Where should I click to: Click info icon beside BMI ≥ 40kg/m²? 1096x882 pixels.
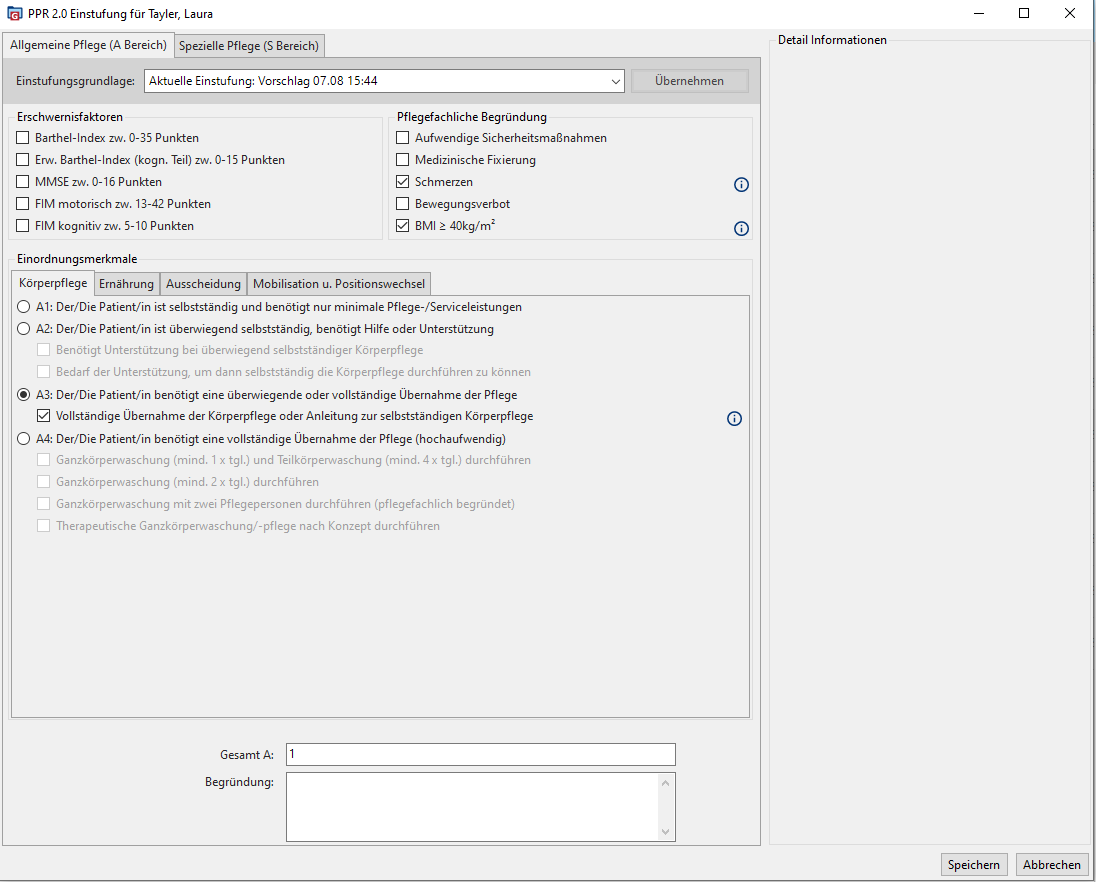tap(741, 228)
